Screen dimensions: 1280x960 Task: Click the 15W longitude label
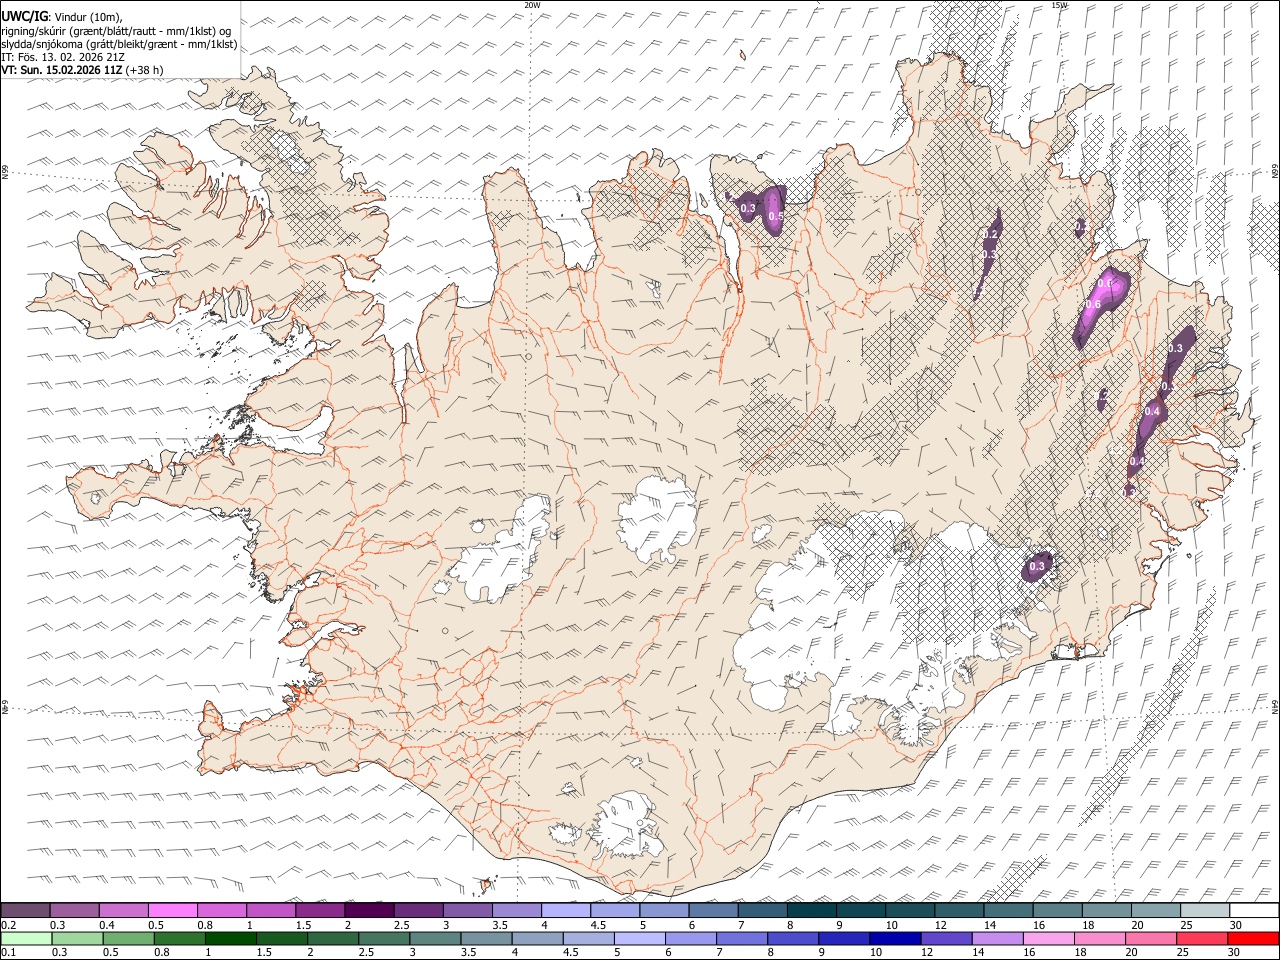click(x=1059, y=5)
